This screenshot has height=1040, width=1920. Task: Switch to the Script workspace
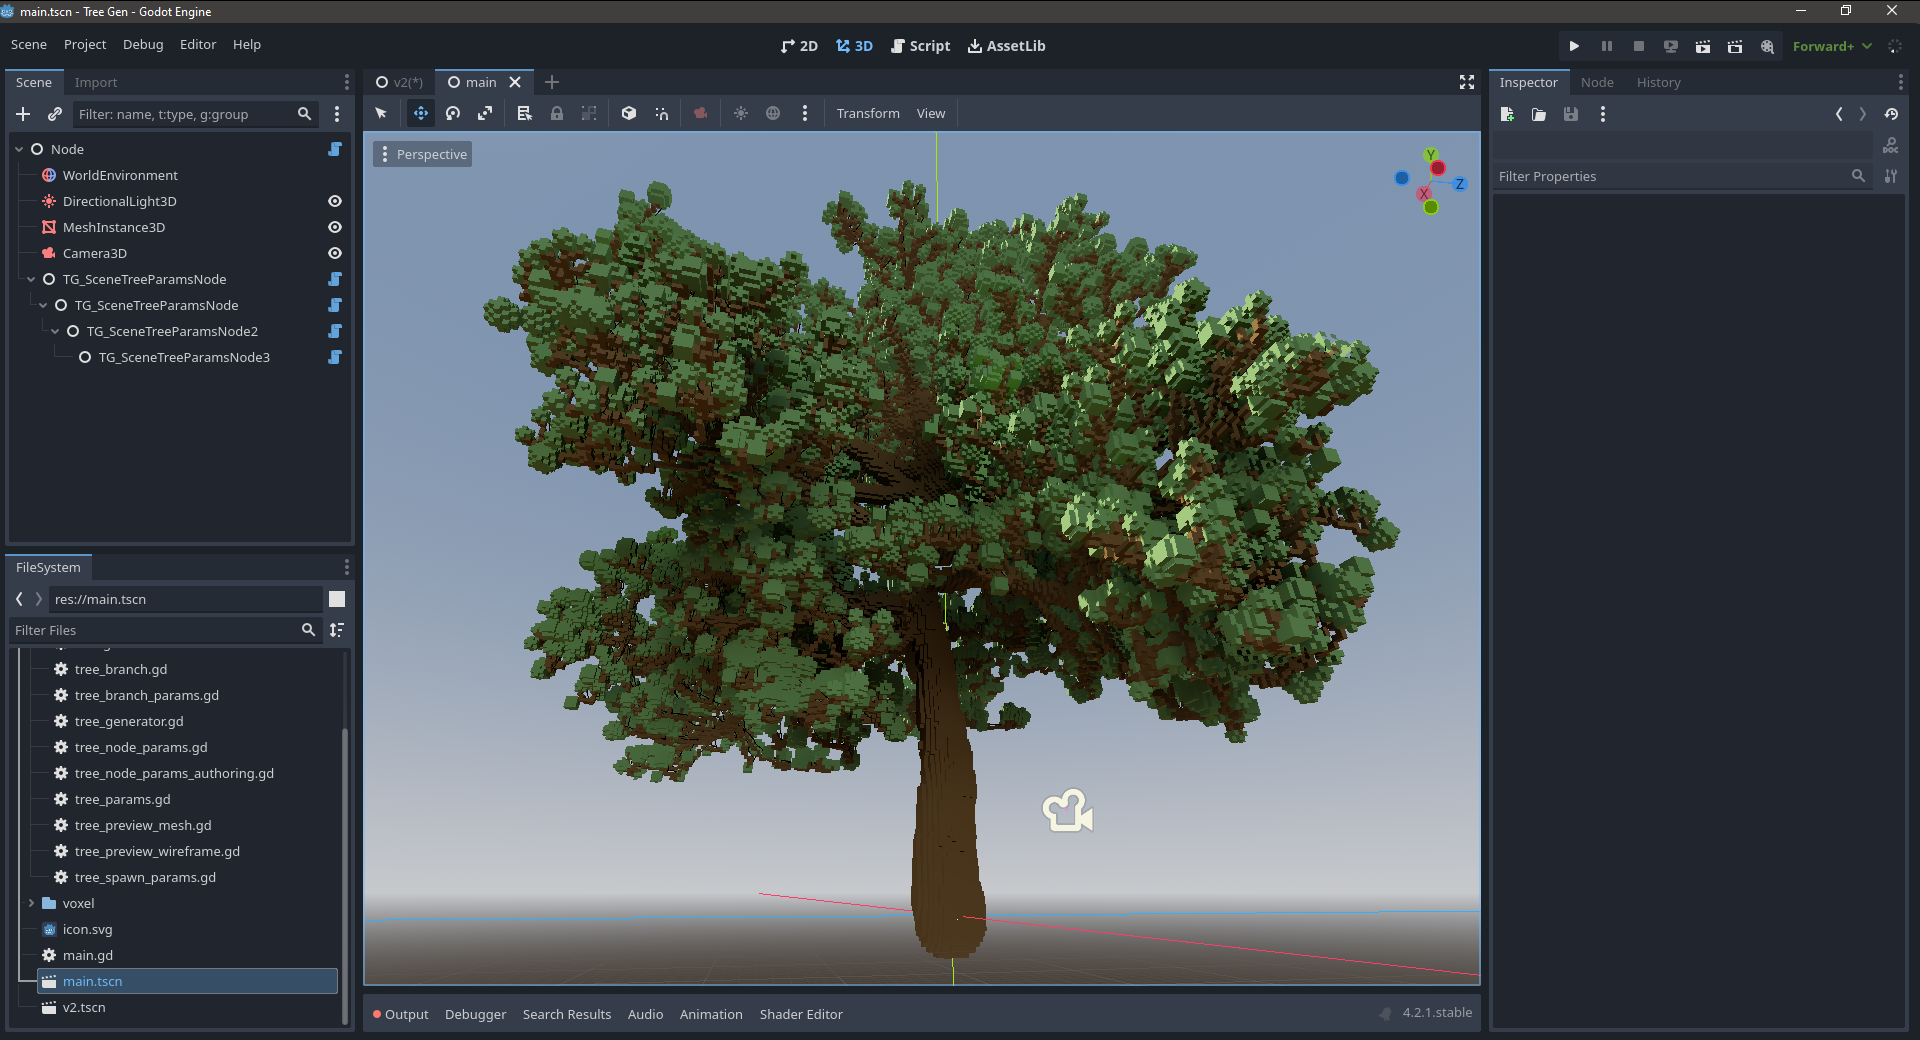pos(920,46)
